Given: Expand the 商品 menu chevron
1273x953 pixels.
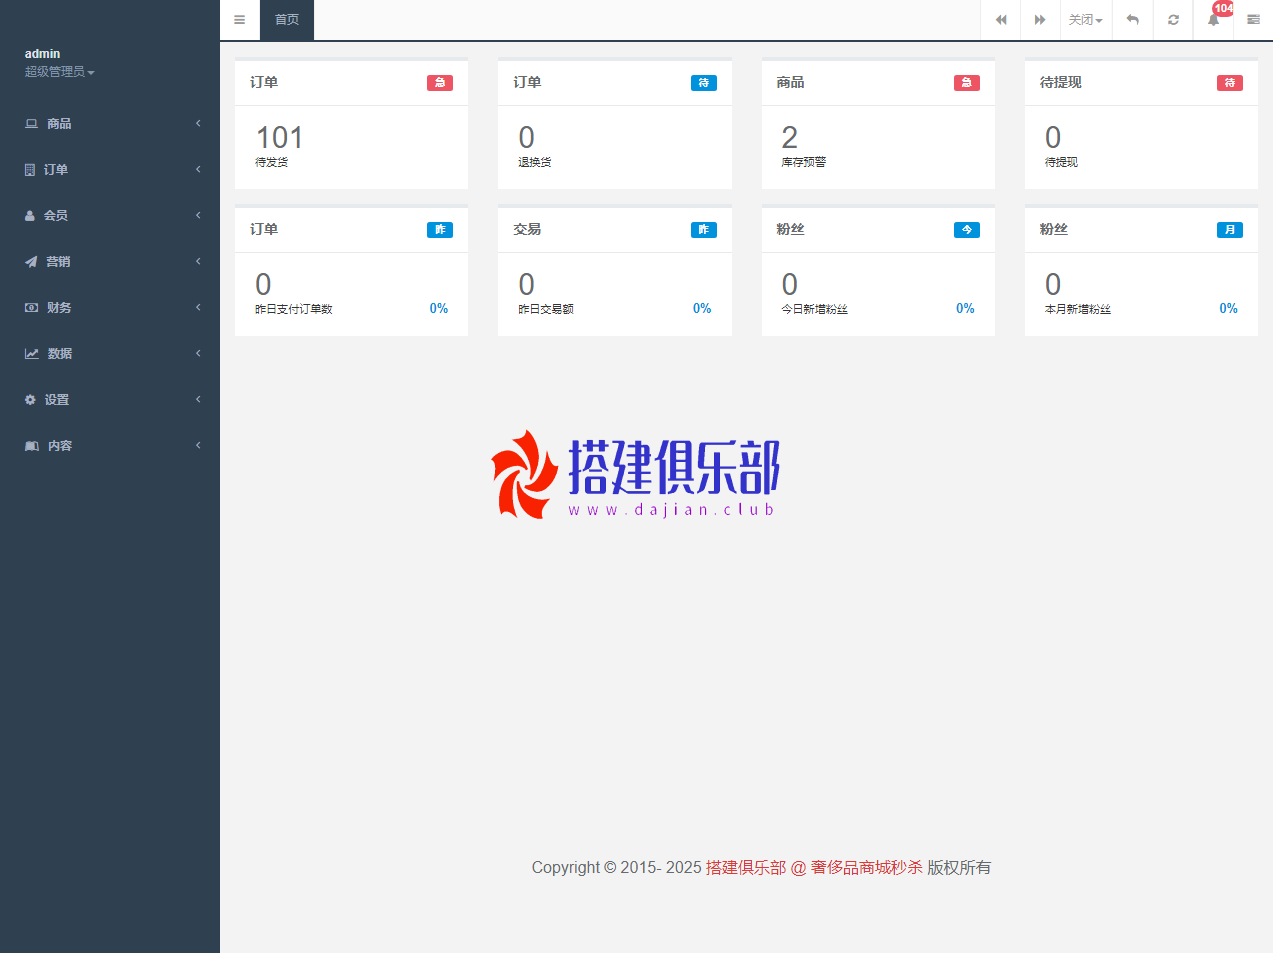Looking at the screenshot, I should (x=198, y=123).
